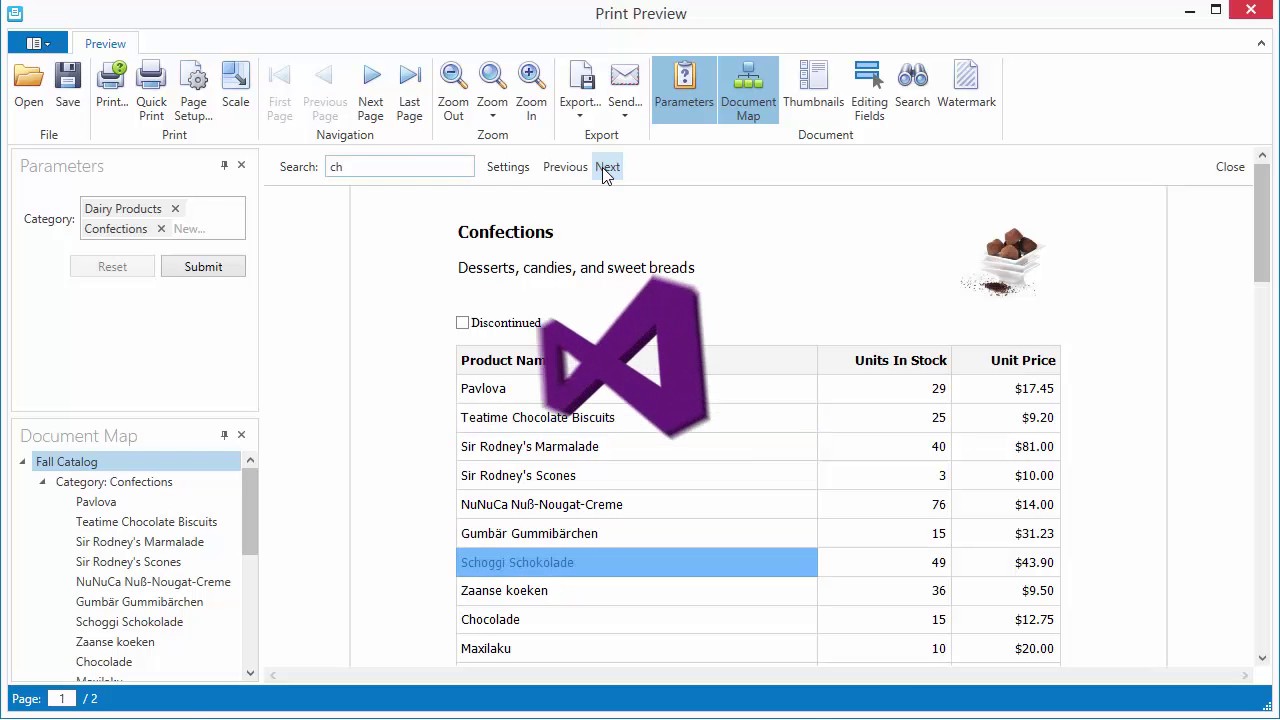Select Gumbär Gummibärchen in Document Map
The image size is (1280, 720).
pyautogui.click(x=139, y=602)
